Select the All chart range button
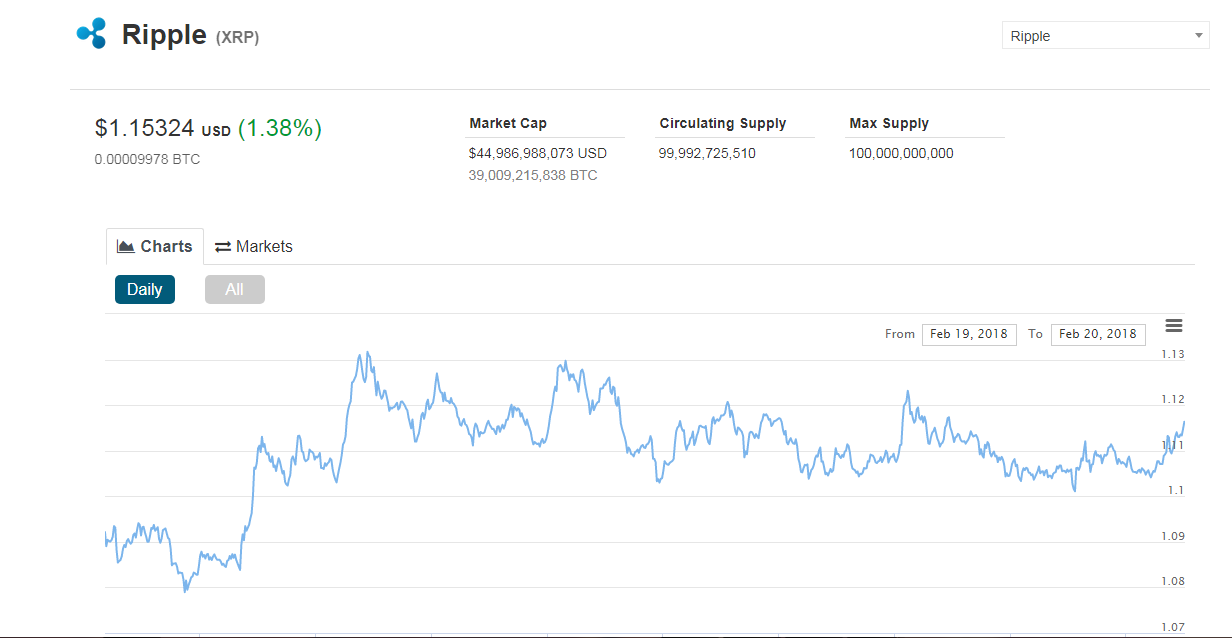 (234, 289)
